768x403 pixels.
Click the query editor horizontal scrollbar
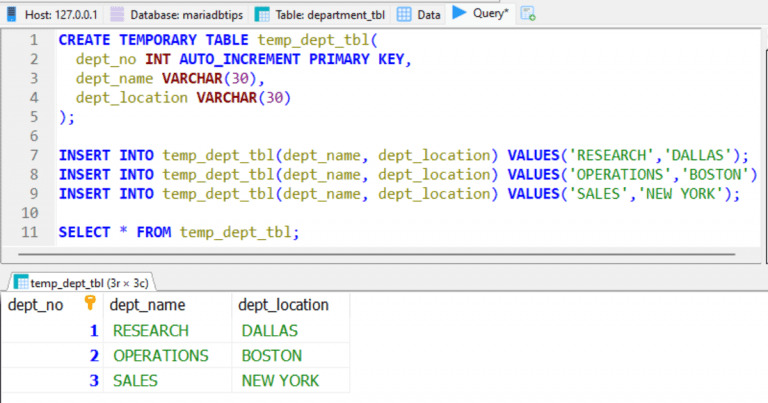(377, 254)
